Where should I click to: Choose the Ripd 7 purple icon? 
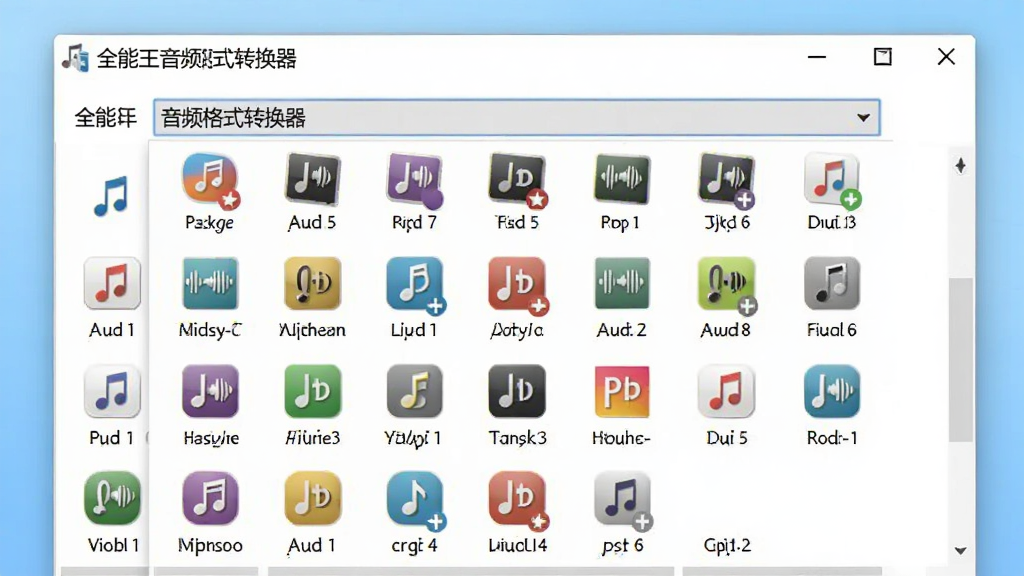[415, 179]
